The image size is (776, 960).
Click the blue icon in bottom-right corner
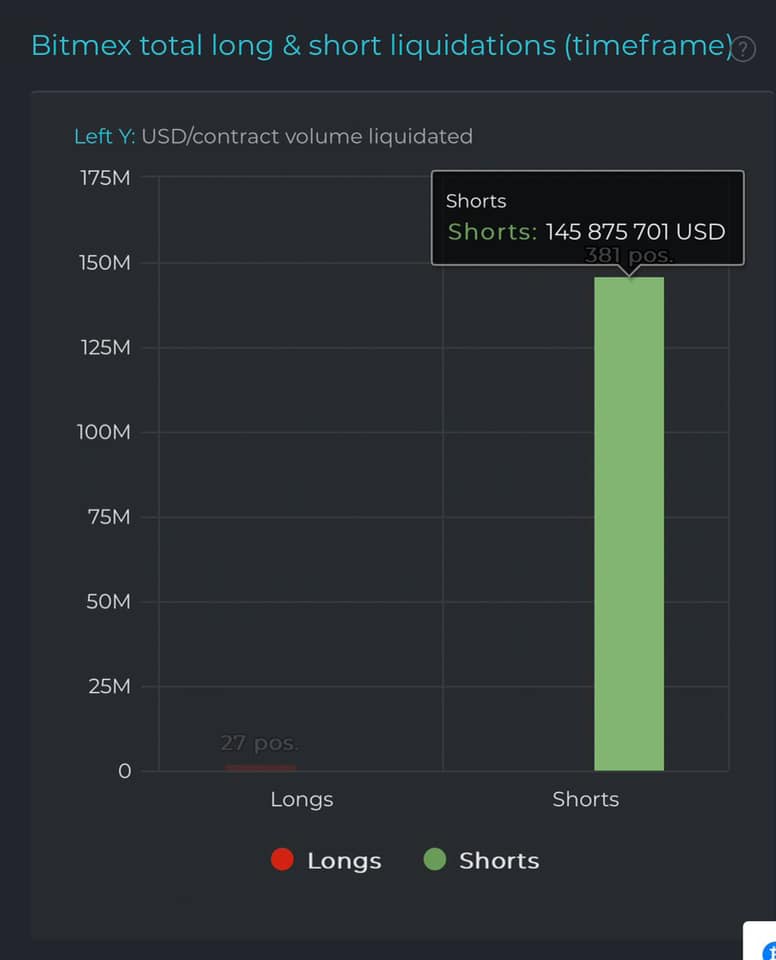[768, 951]
